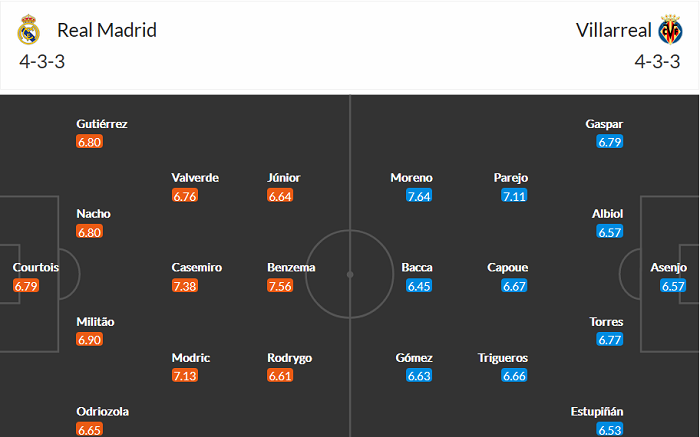The width and height of the screenshot is (700, 437).
Task: Select Gutiérrez at left back
Action: (x=102, y=124)
